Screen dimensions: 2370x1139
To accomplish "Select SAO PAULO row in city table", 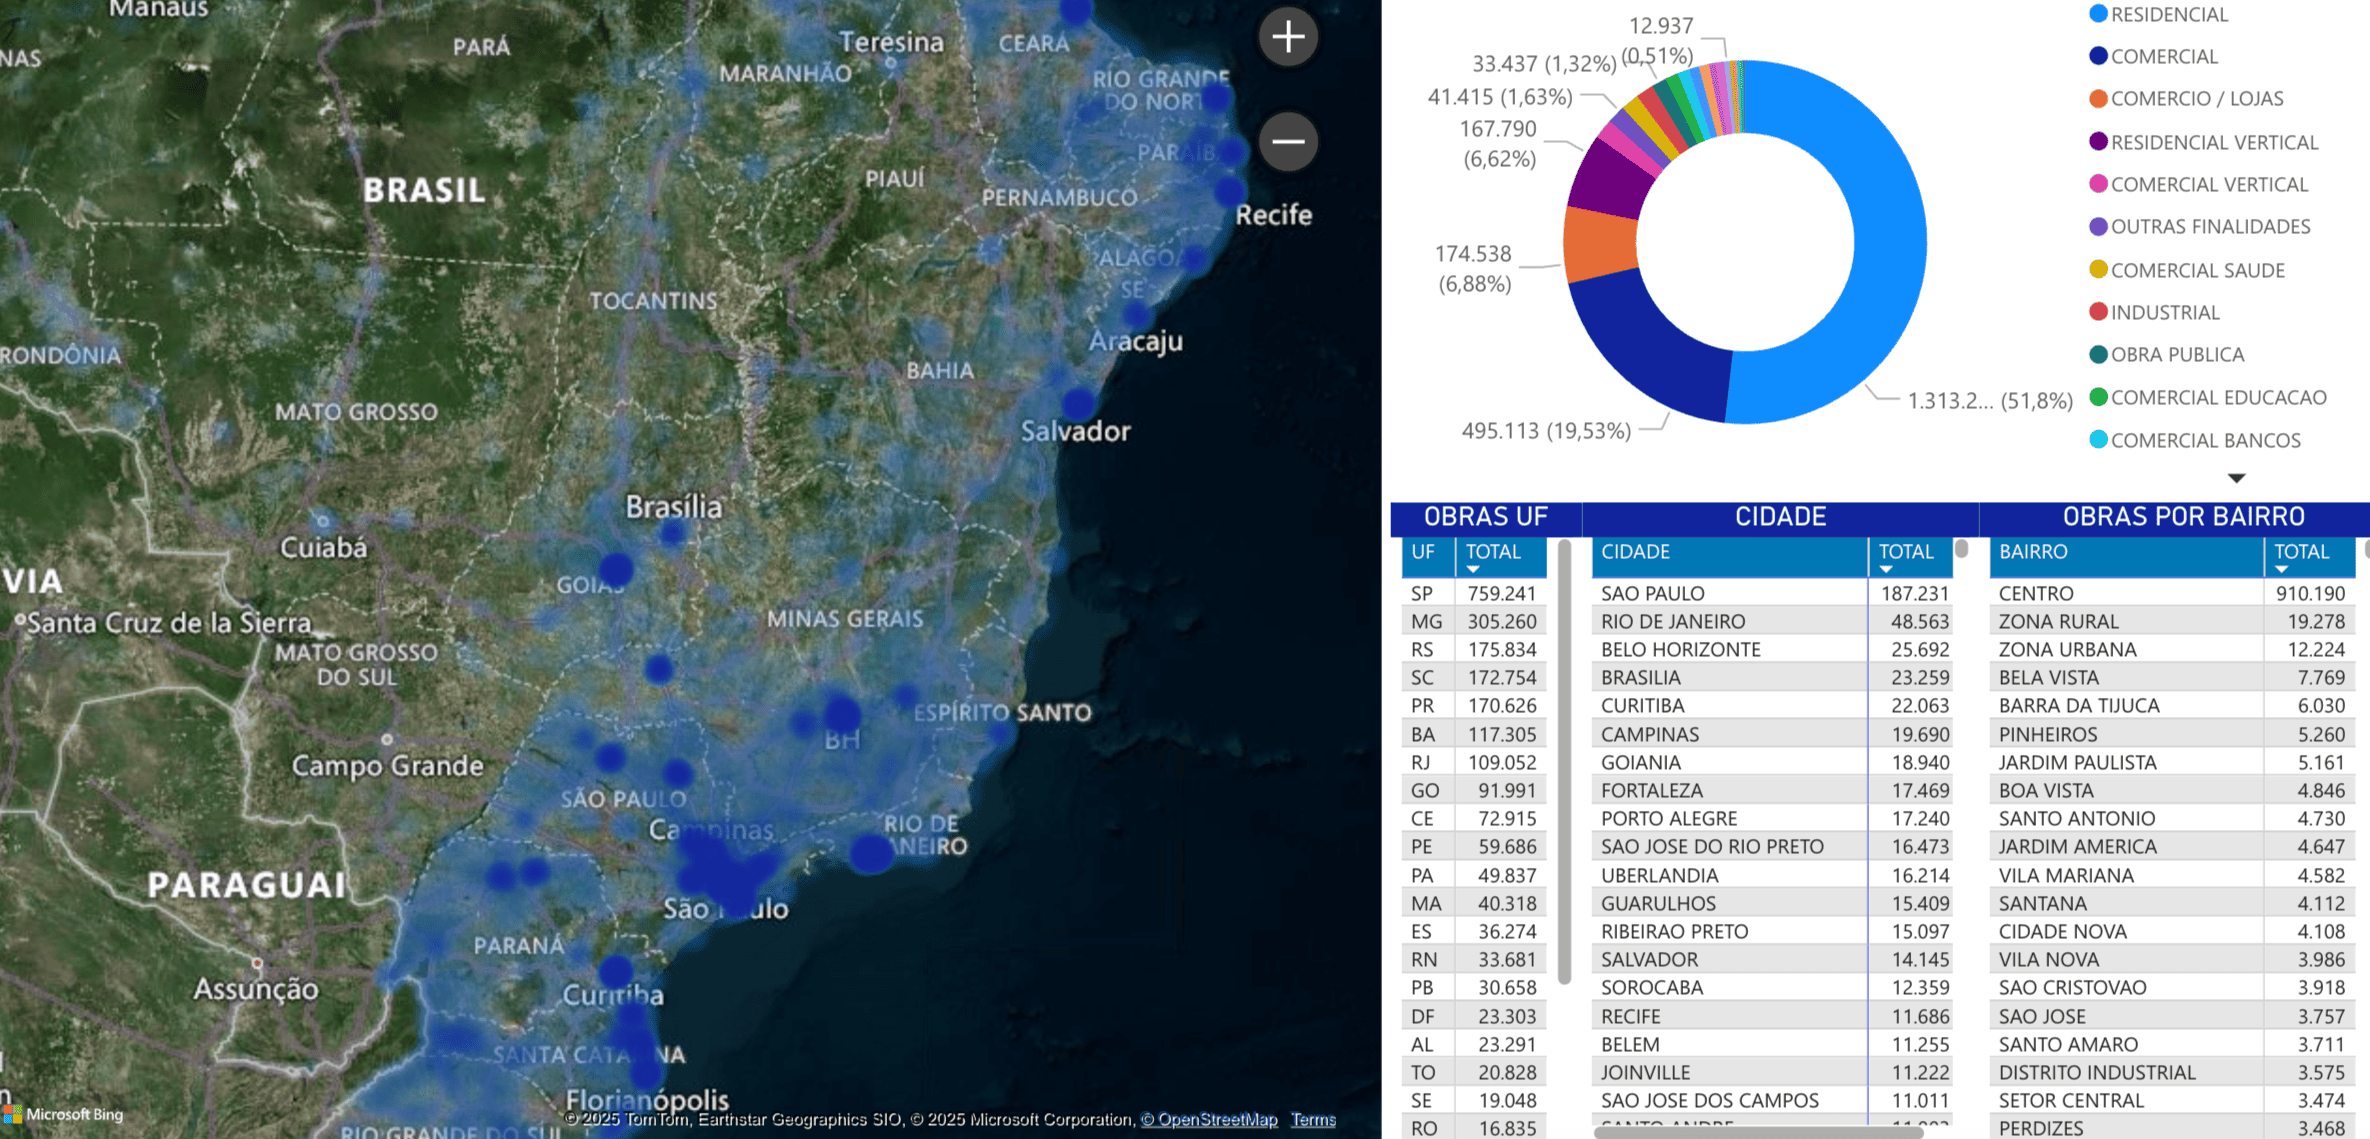I will (1772, 593).
